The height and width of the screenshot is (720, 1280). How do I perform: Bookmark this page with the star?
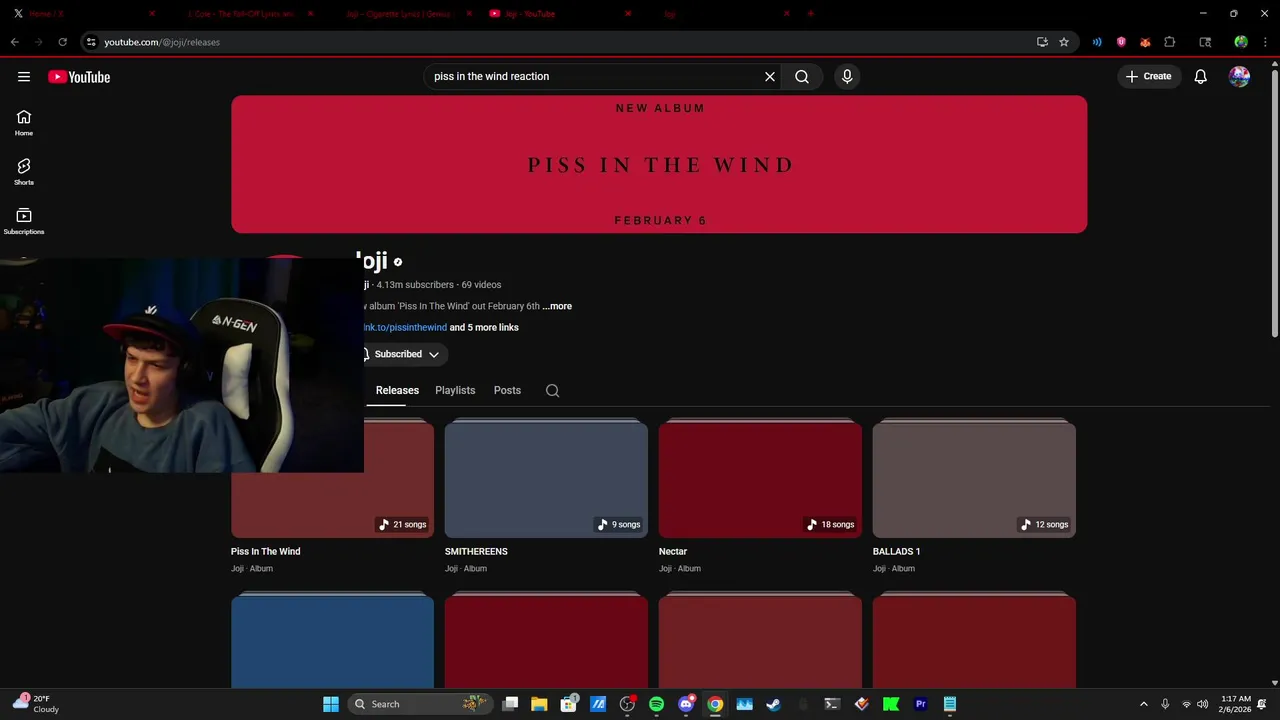coord(1064,42)
